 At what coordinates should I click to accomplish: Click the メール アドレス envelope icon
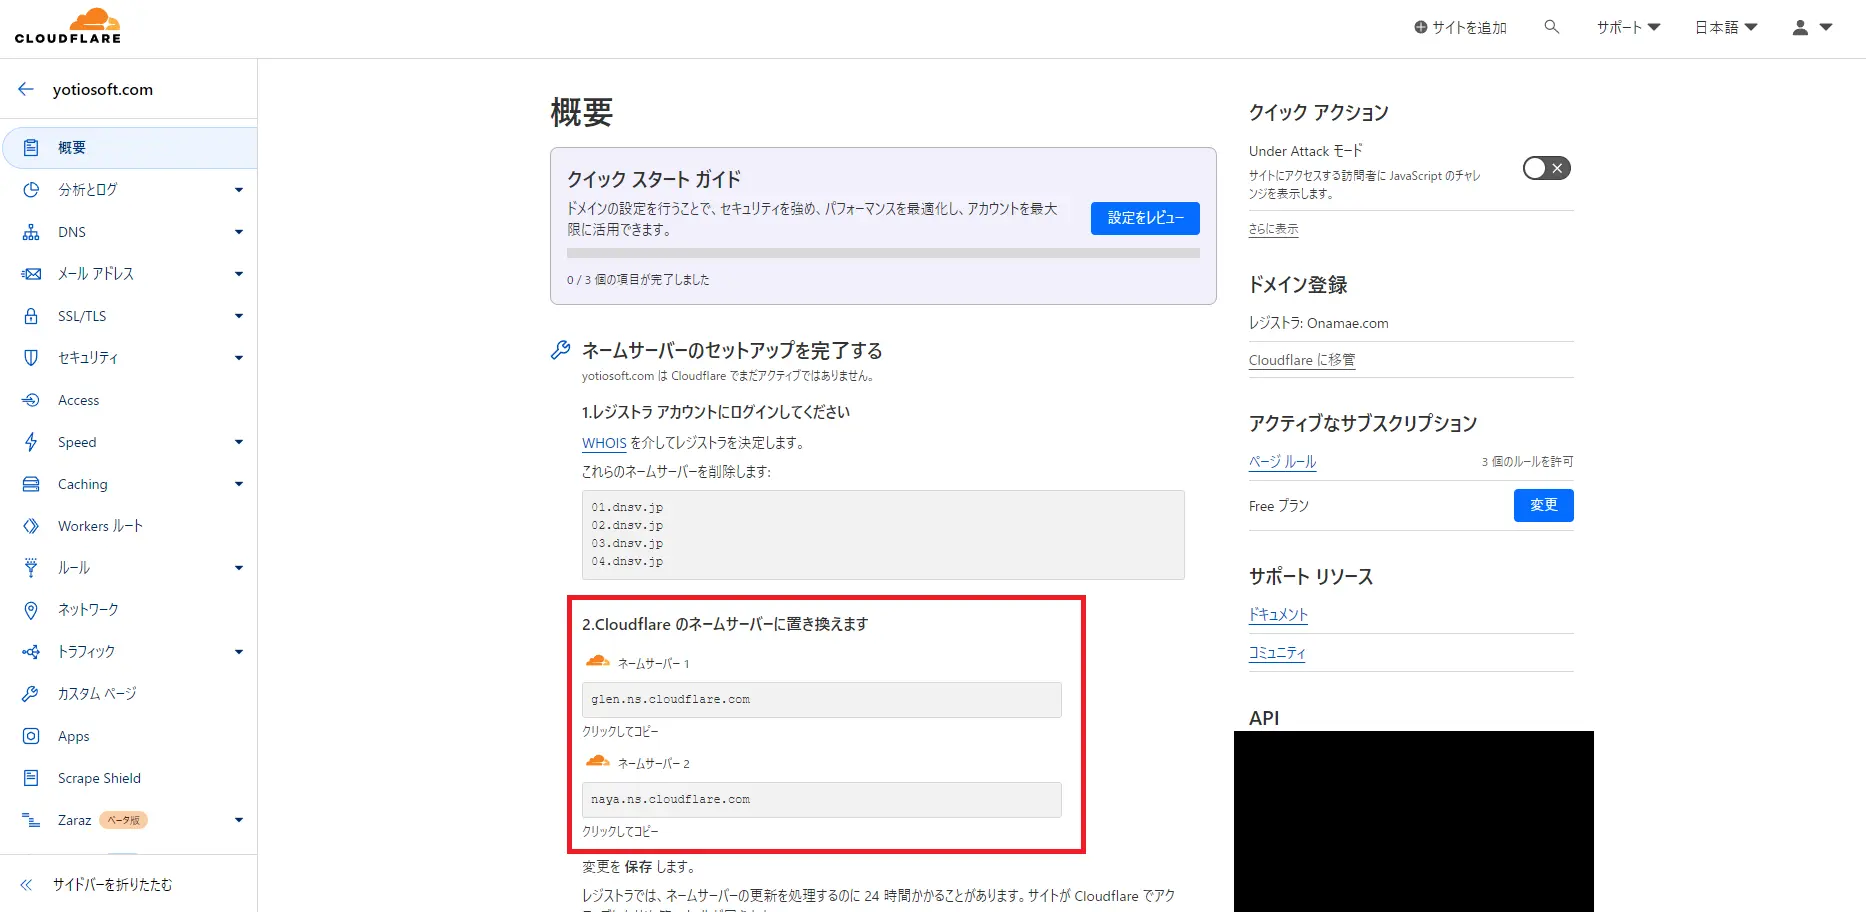coord(31,274)
